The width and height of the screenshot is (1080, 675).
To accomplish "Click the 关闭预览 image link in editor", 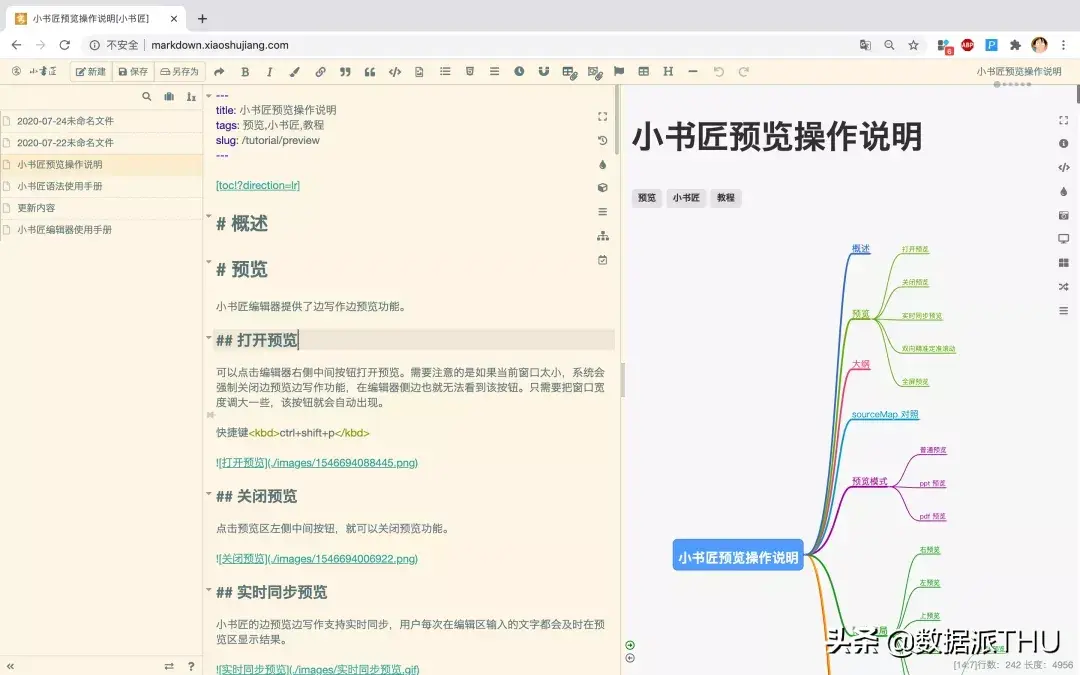I will click(317, 559).
